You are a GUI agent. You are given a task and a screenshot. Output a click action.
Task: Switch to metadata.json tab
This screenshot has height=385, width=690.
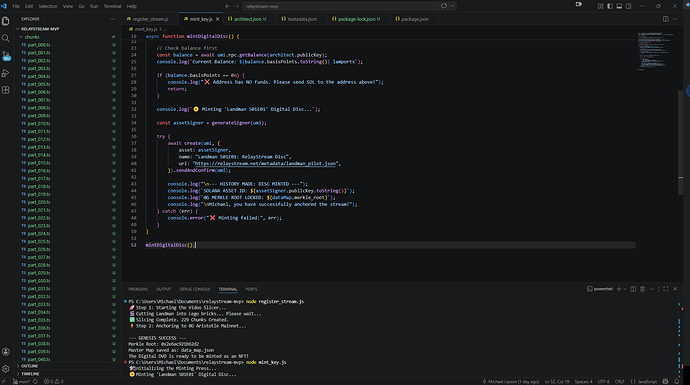click(x=302, y=19)
